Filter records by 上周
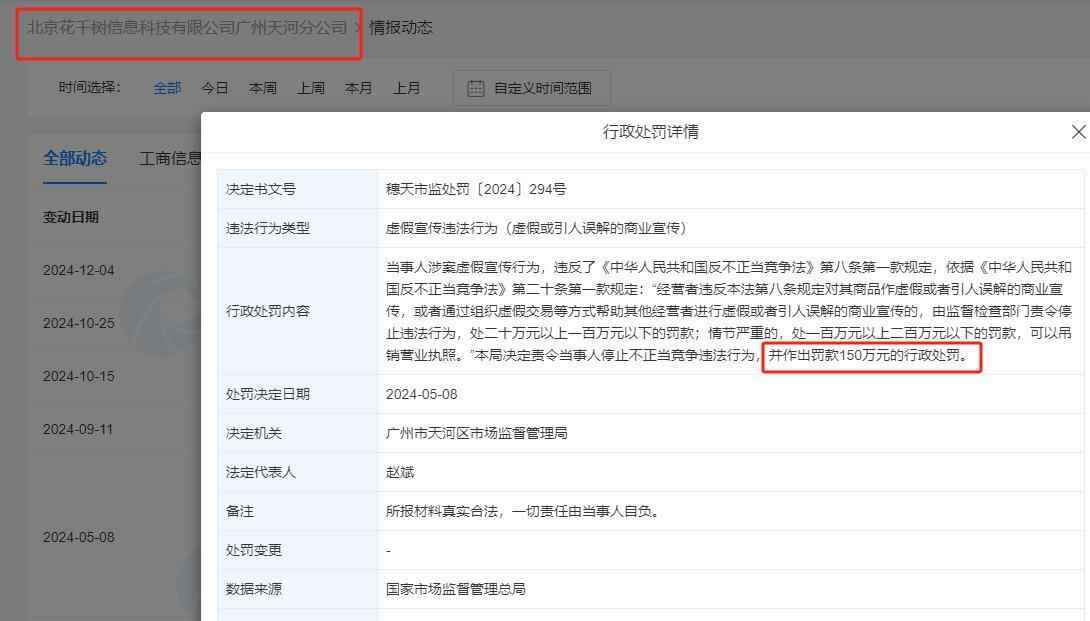The image size is (1090, 621). (311, 88)
